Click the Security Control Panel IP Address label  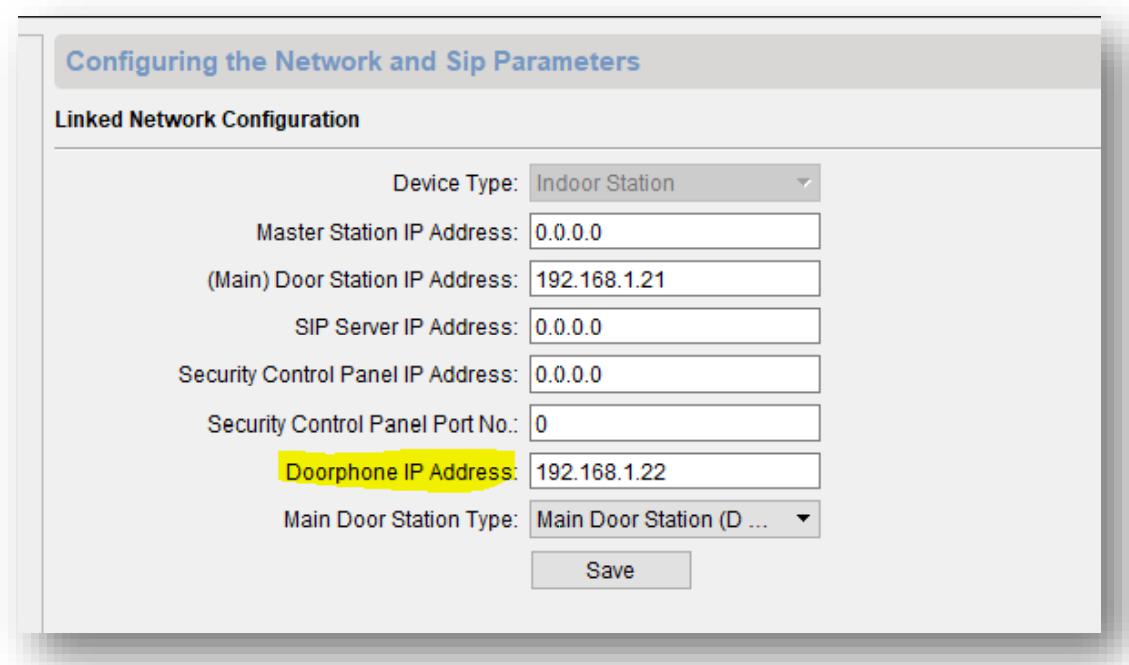pyautogui.click(x=349, y=375)
